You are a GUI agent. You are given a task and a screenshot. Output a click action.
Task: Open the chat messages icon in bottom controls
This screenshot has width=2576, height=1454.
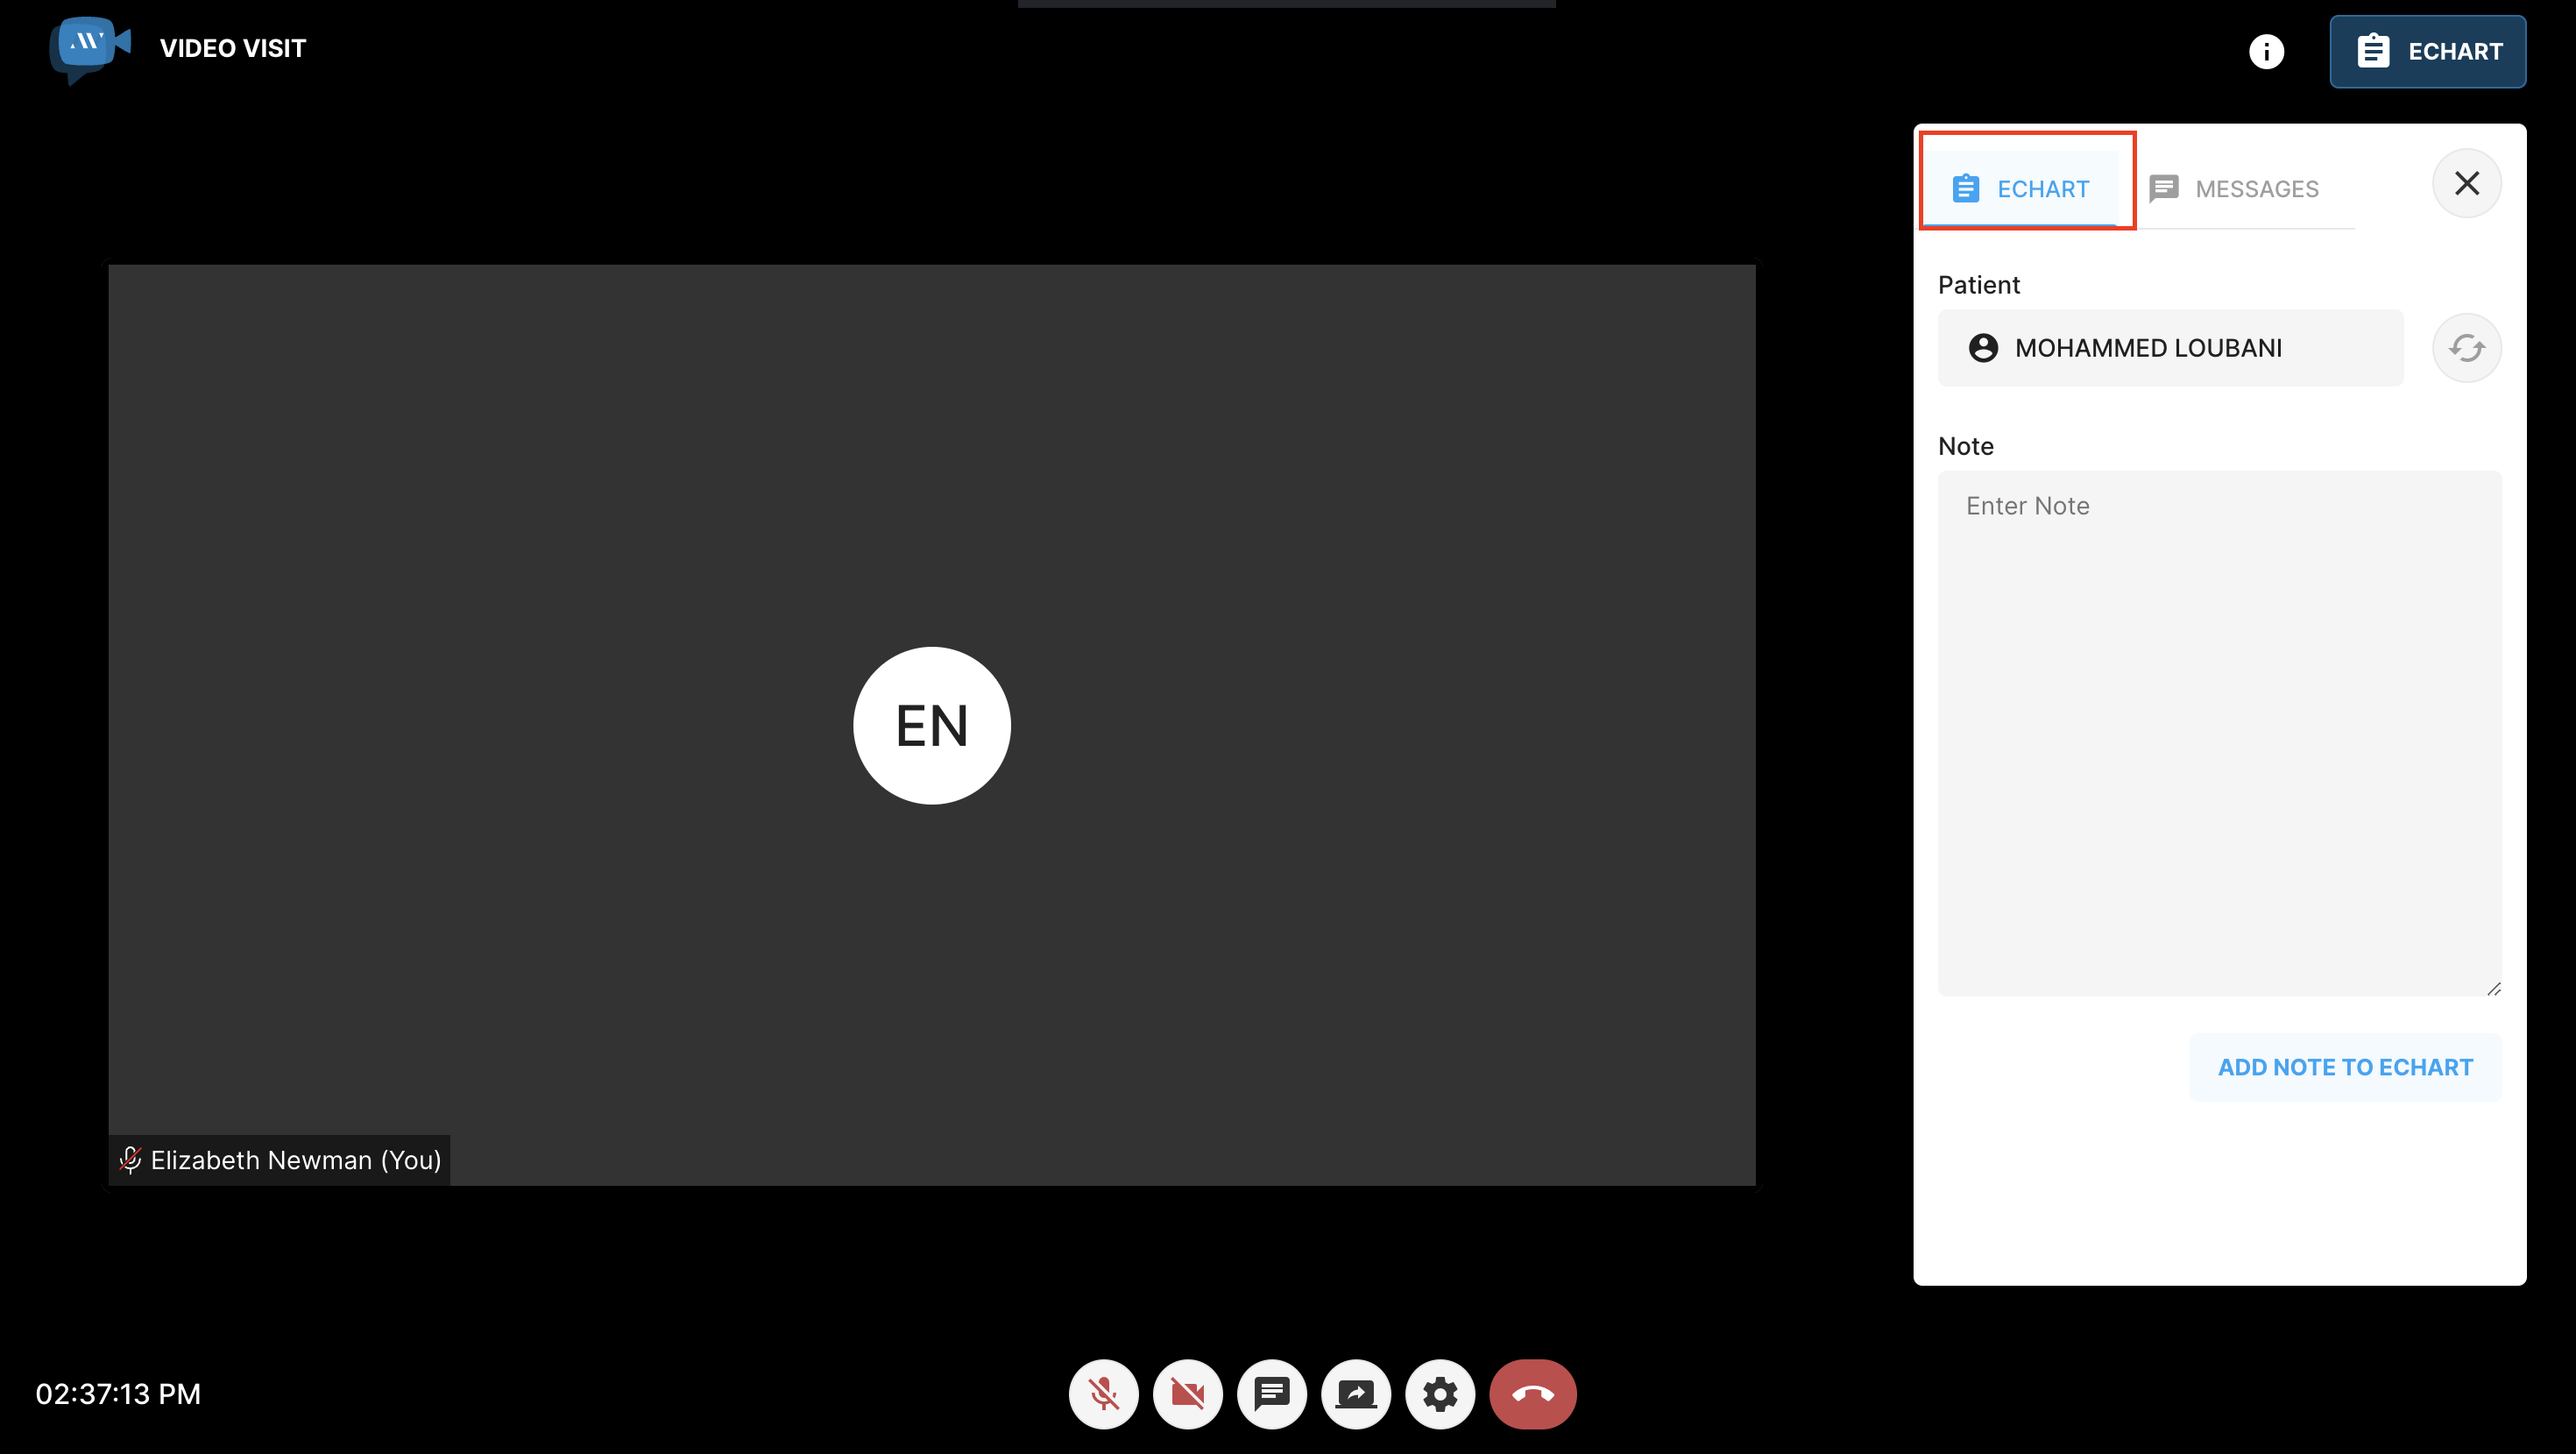coord(1271,1393)
